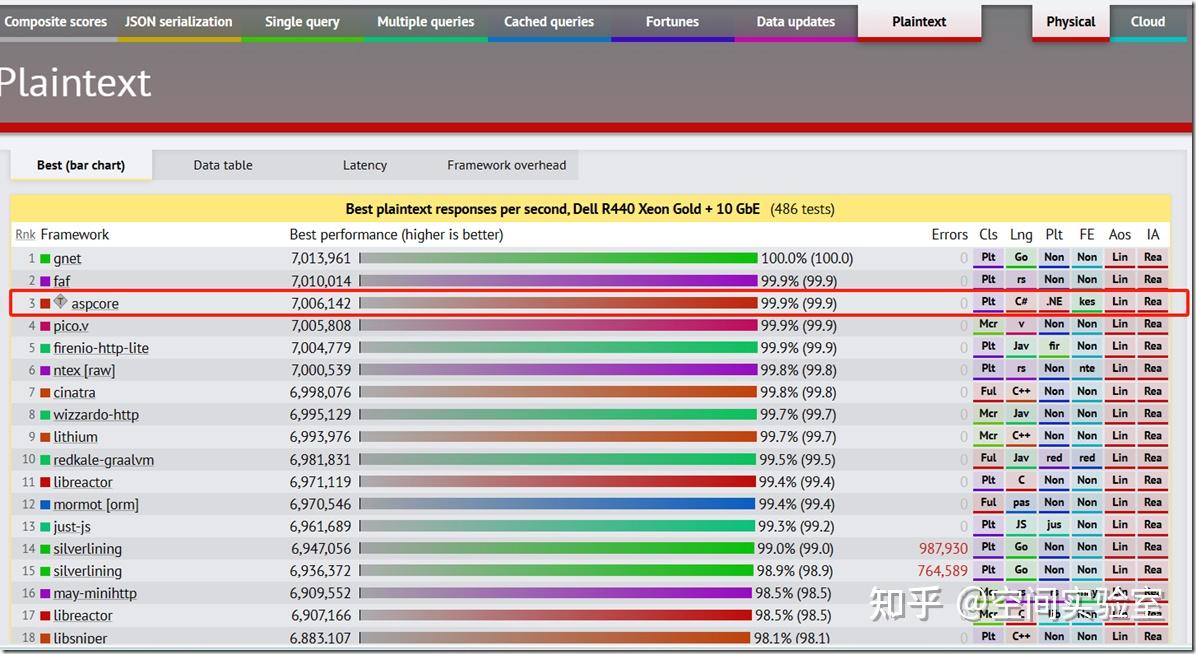Open the Latency tab

(364, 165)
